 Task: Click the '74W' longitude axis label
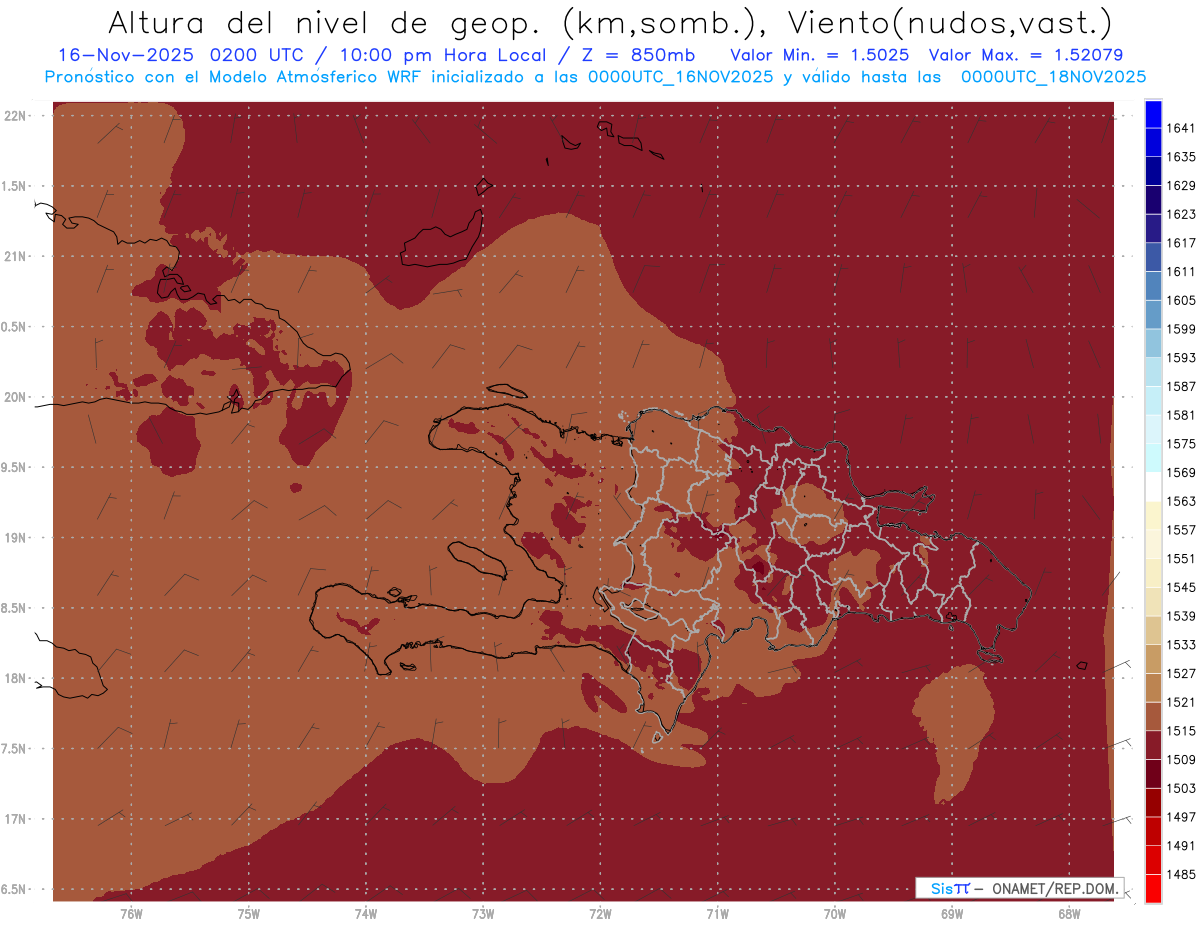point(366,914)
